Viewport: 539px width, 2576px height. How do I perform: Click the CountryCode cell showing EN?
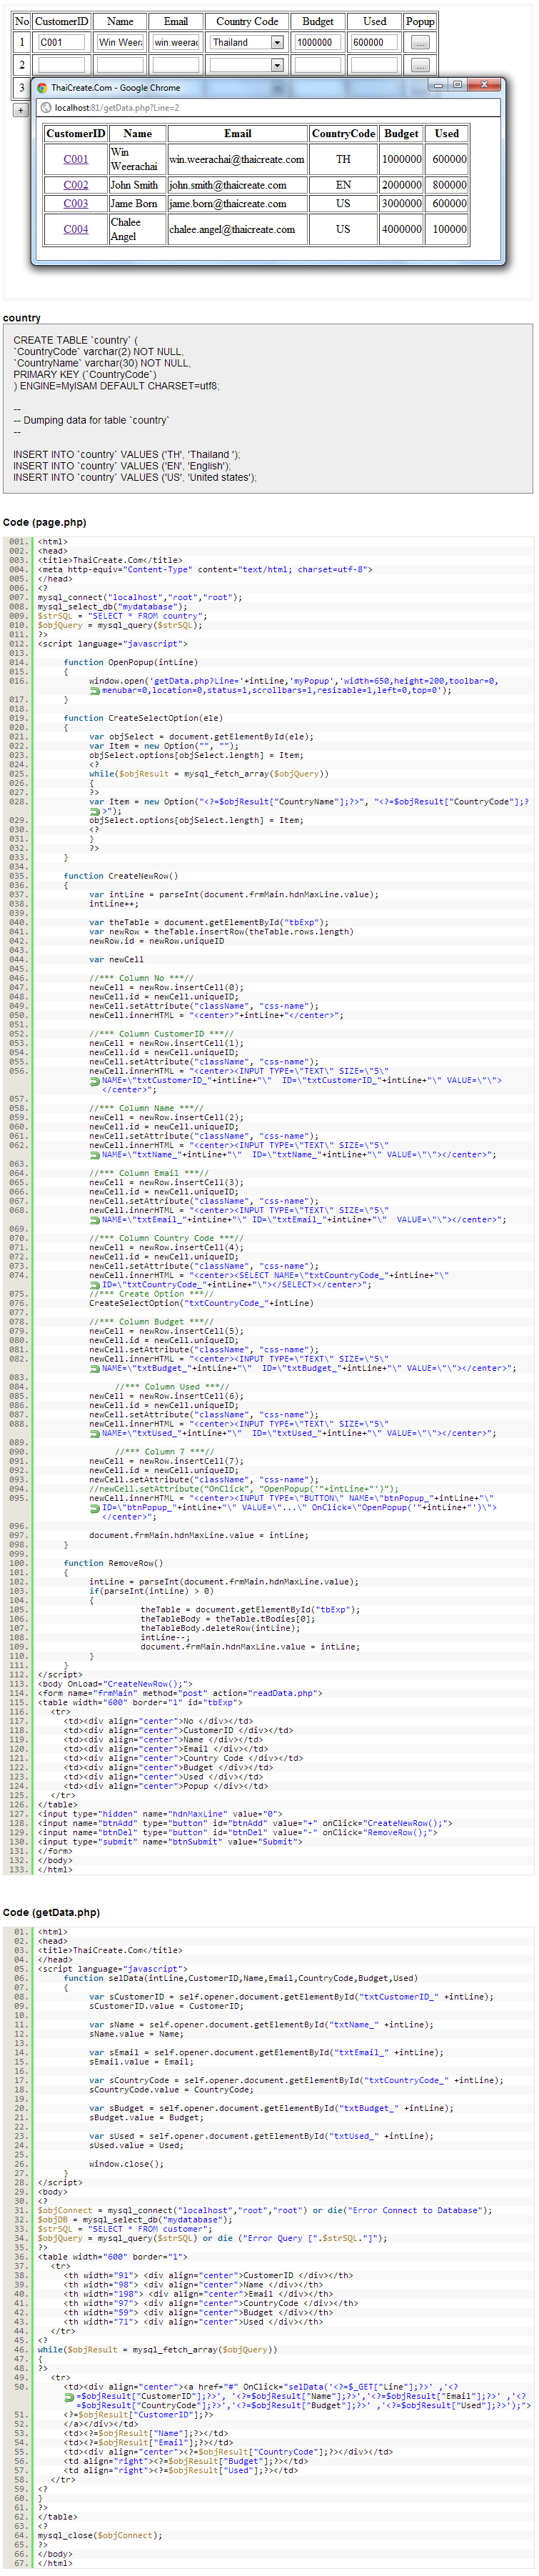tap(343, 185)
